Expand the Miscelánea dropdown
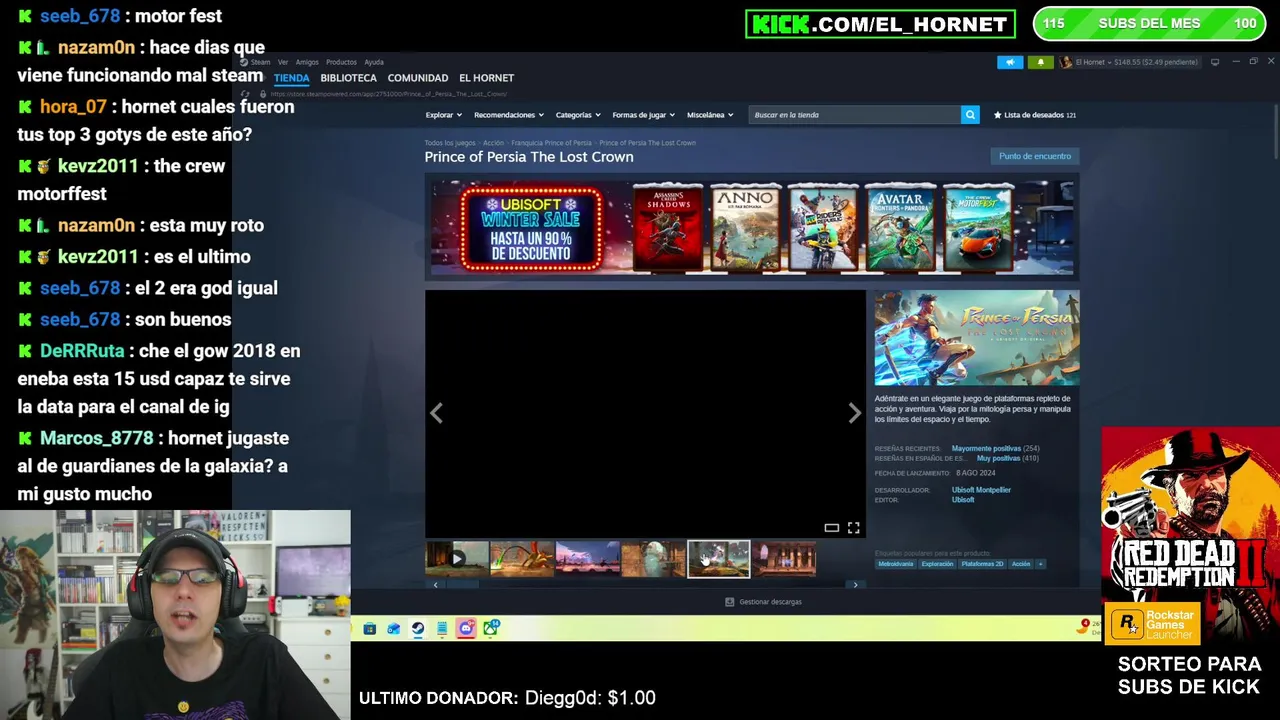The image size is (1280, 720). click(x=710, y=115)
